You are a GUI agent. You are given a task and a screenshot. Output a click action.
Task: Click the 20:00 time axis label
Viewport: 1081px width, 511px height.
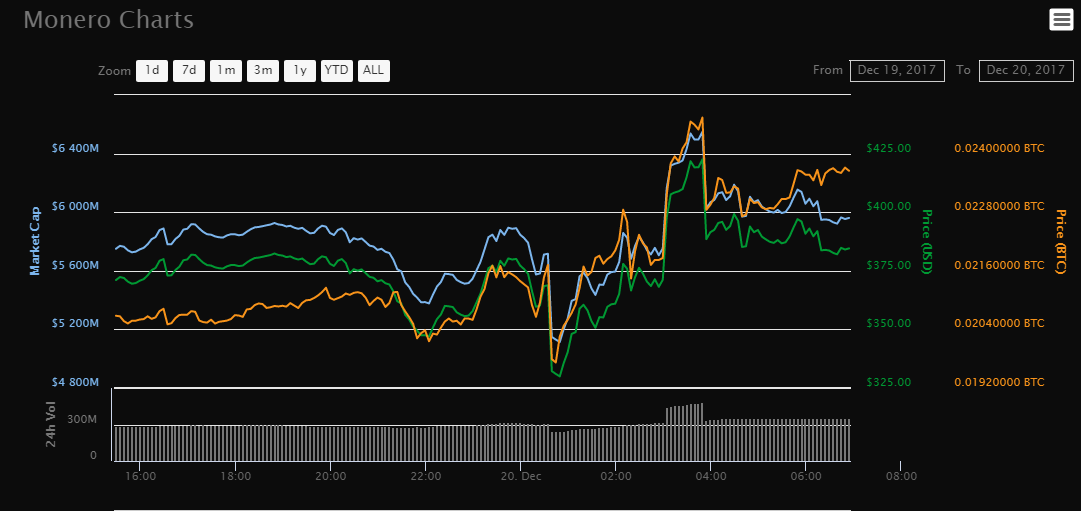point(331,477)
